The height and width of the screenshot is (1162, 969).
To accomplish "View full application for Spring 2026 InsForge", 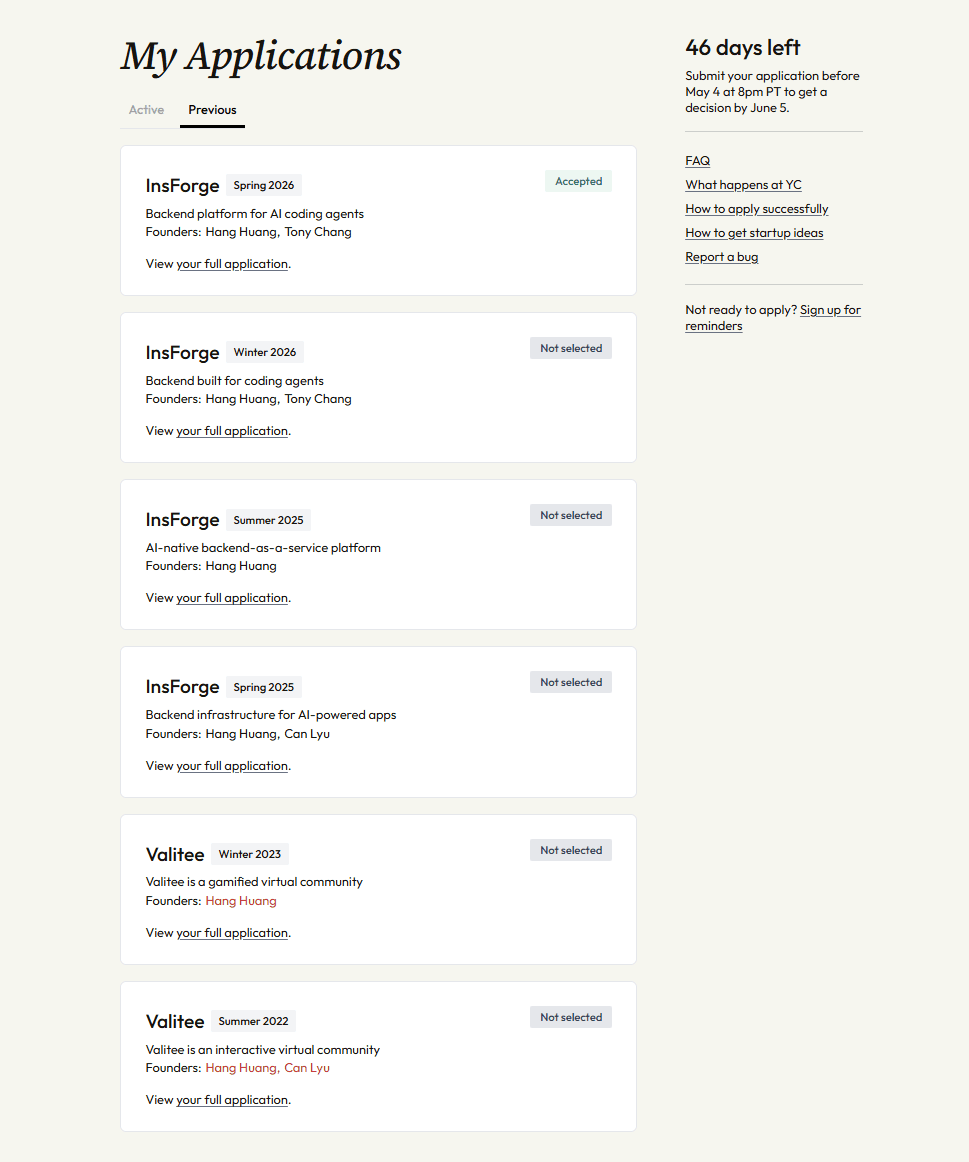I will pyautogui.click(x=232, y=263).
